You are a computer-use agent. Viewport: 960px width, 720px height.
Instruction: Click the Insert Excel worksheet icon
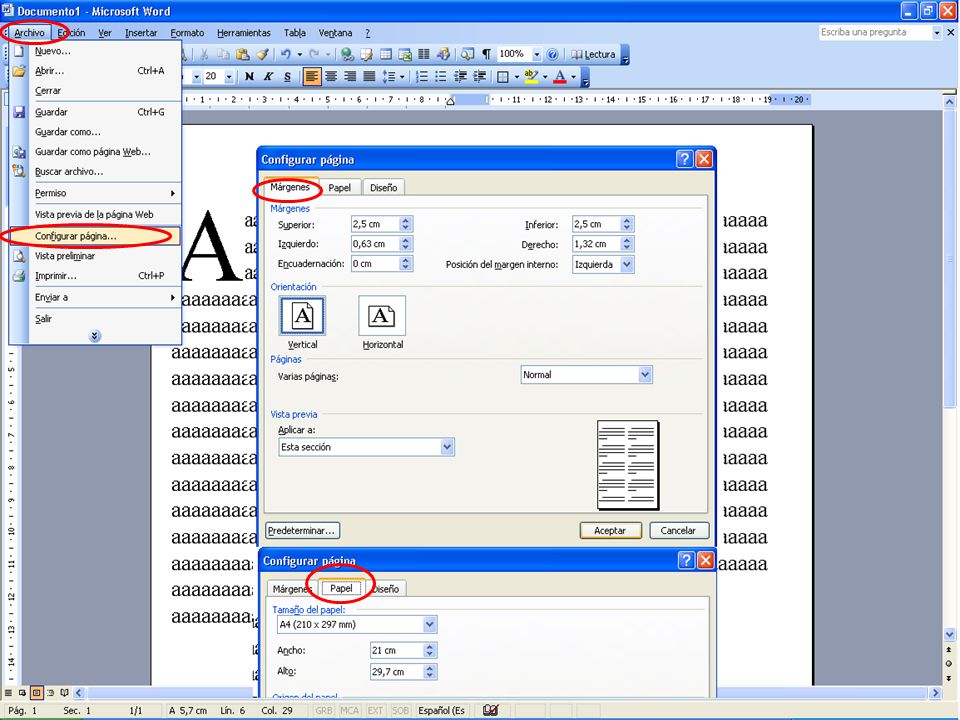point(405,54)
